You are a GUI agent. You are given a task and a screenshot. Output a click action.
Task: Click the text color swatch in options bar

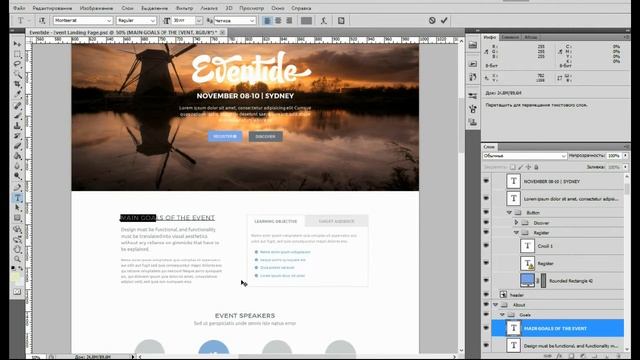tap(307, 20)
